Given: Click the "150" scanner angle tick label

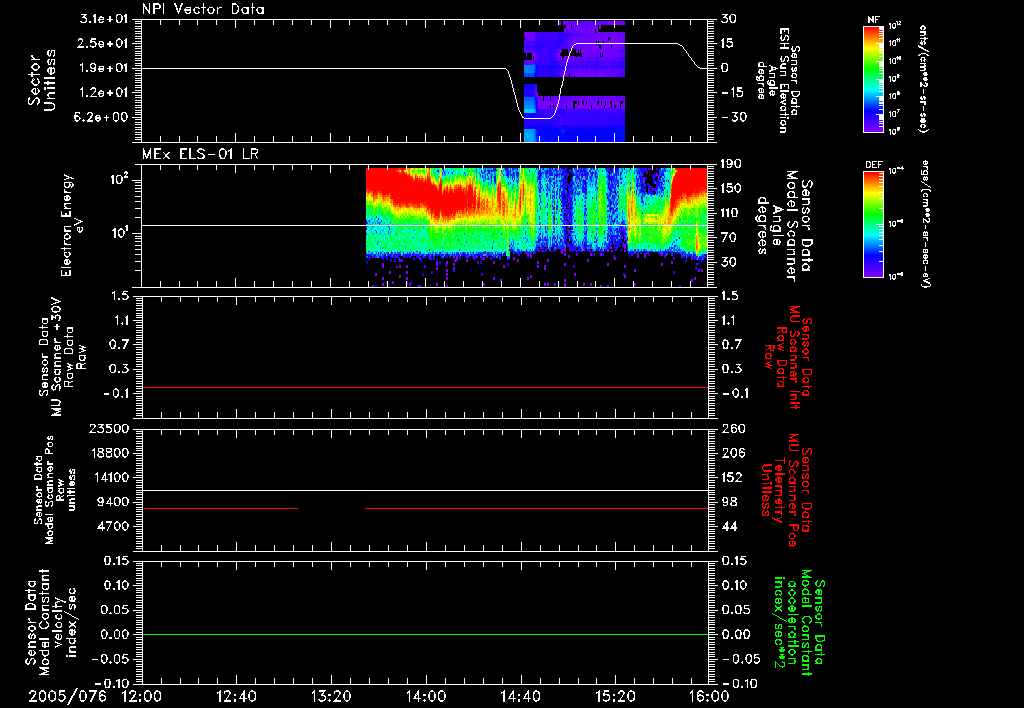Looking at the screenshot, I should [732, 189].
